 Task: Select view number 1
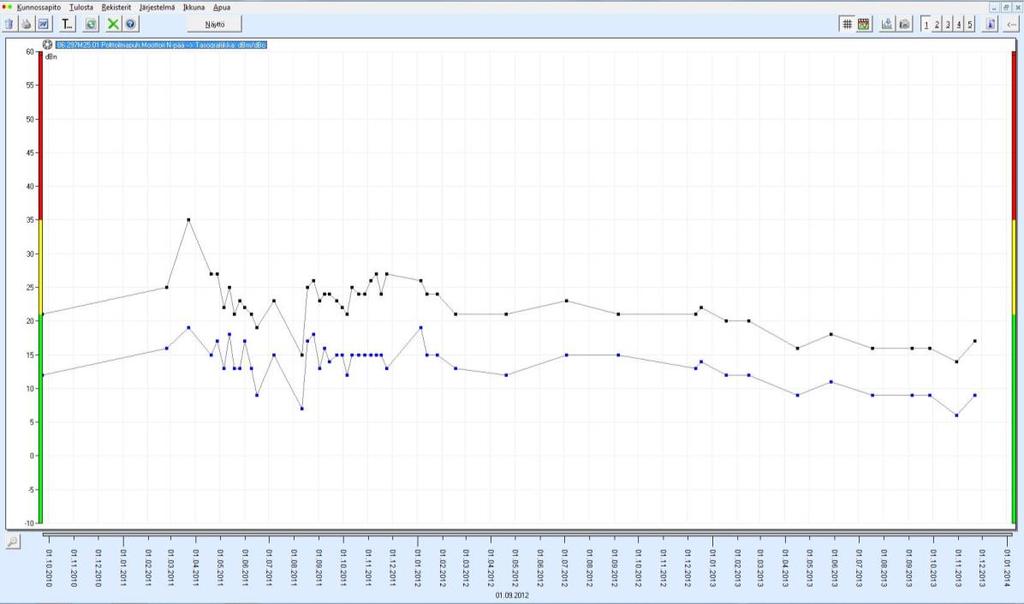tap(926, 24)
